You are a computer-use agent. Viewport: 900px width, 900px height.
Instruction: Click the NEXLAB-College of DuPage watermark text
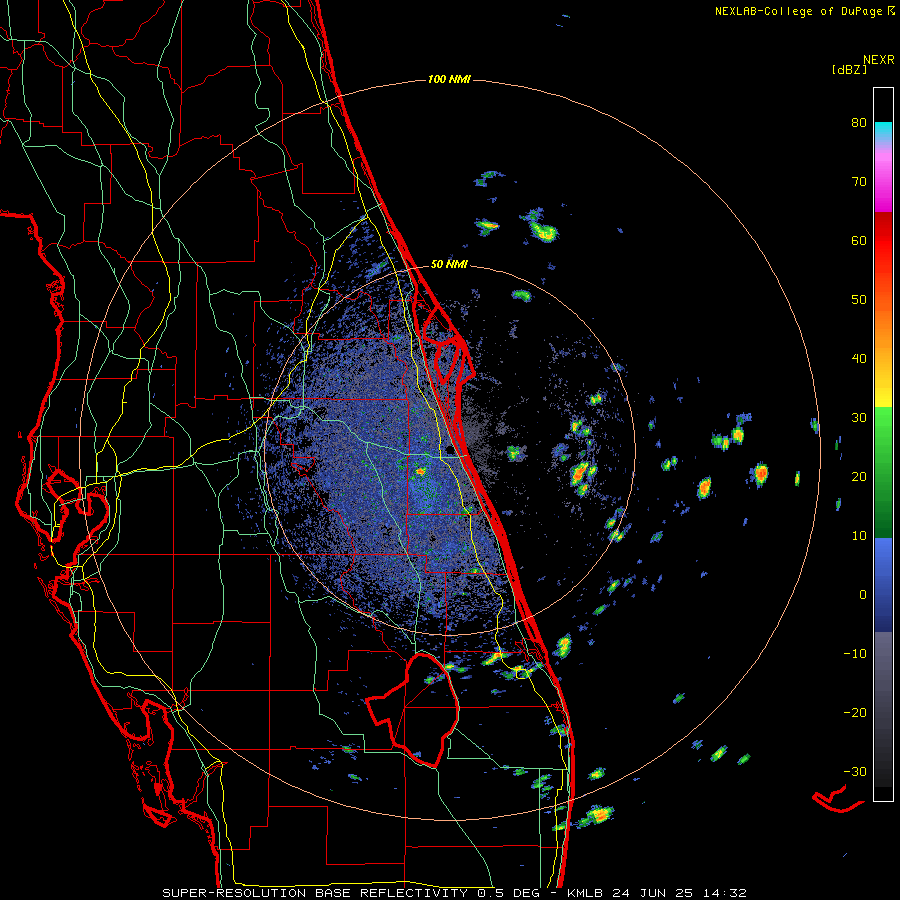coord(804,11)
